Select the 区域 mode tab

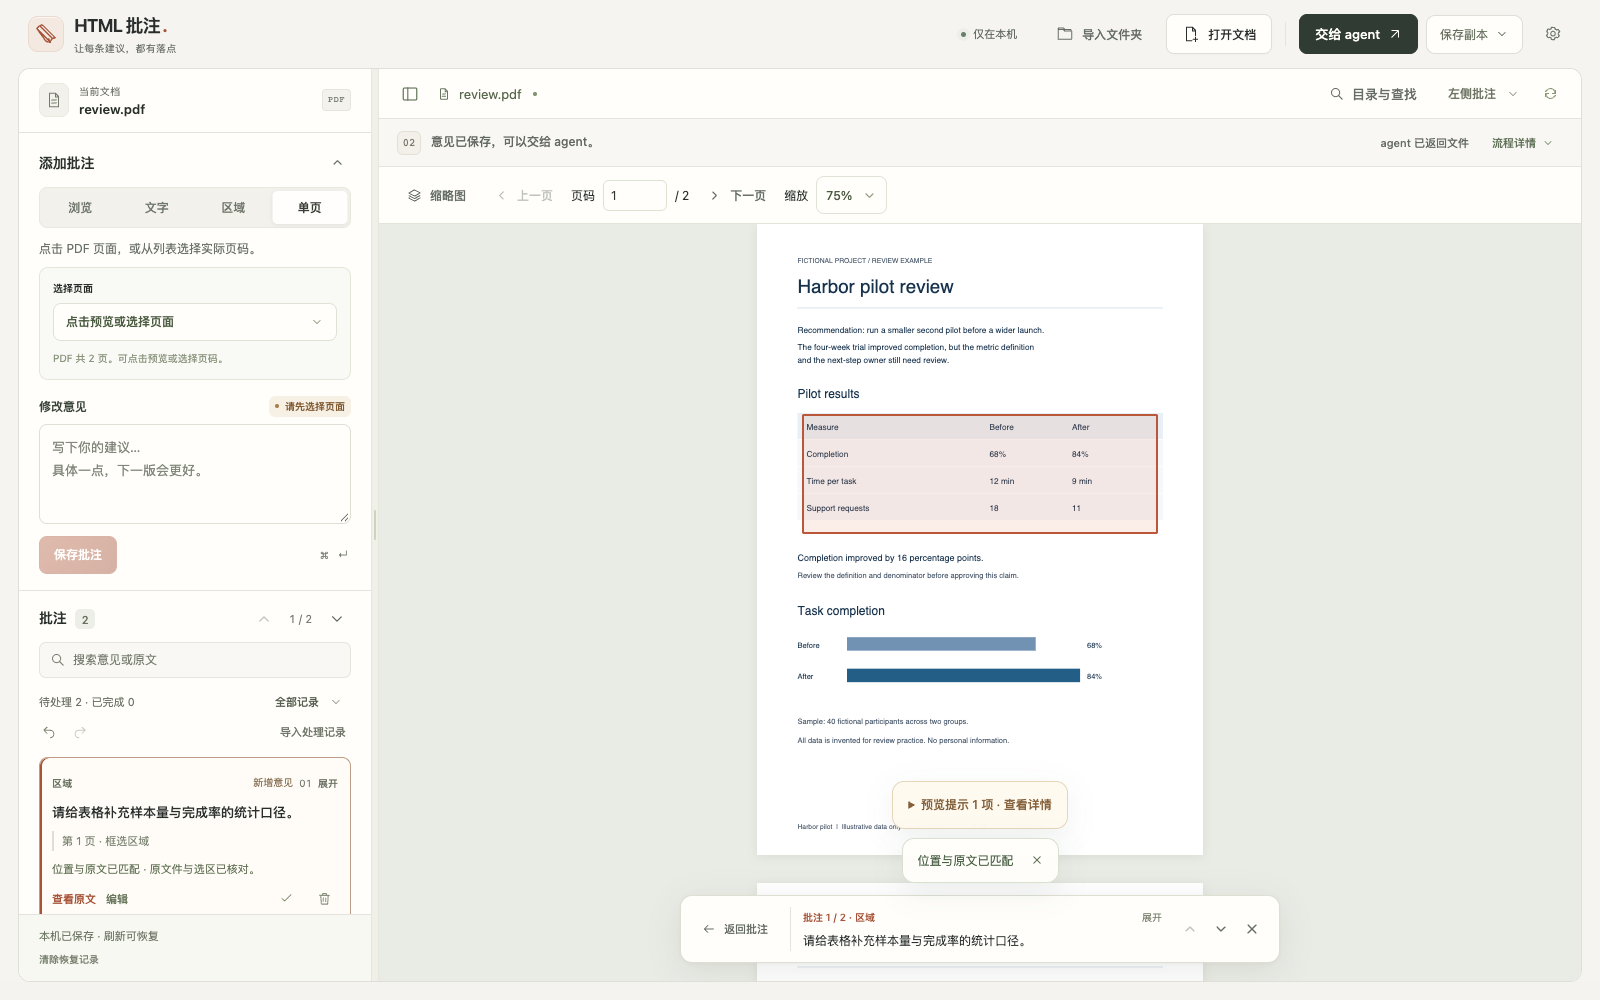233,208
